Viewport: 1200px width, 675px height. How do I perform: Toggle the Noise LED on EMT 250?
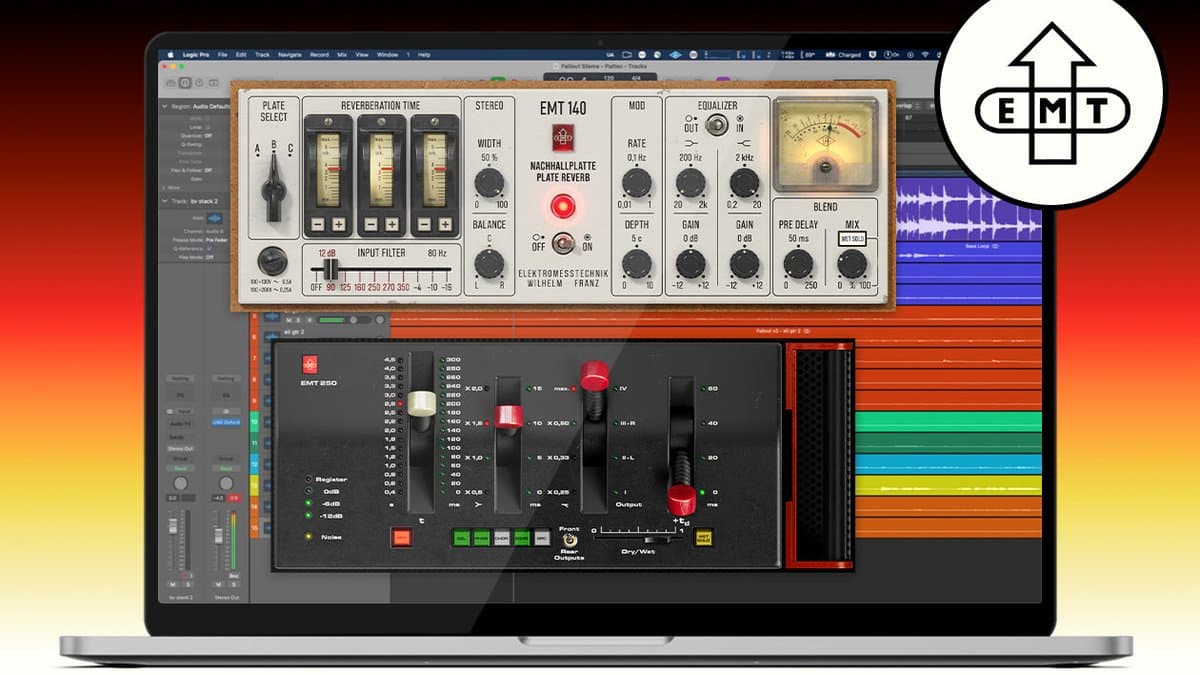[309, 537]
